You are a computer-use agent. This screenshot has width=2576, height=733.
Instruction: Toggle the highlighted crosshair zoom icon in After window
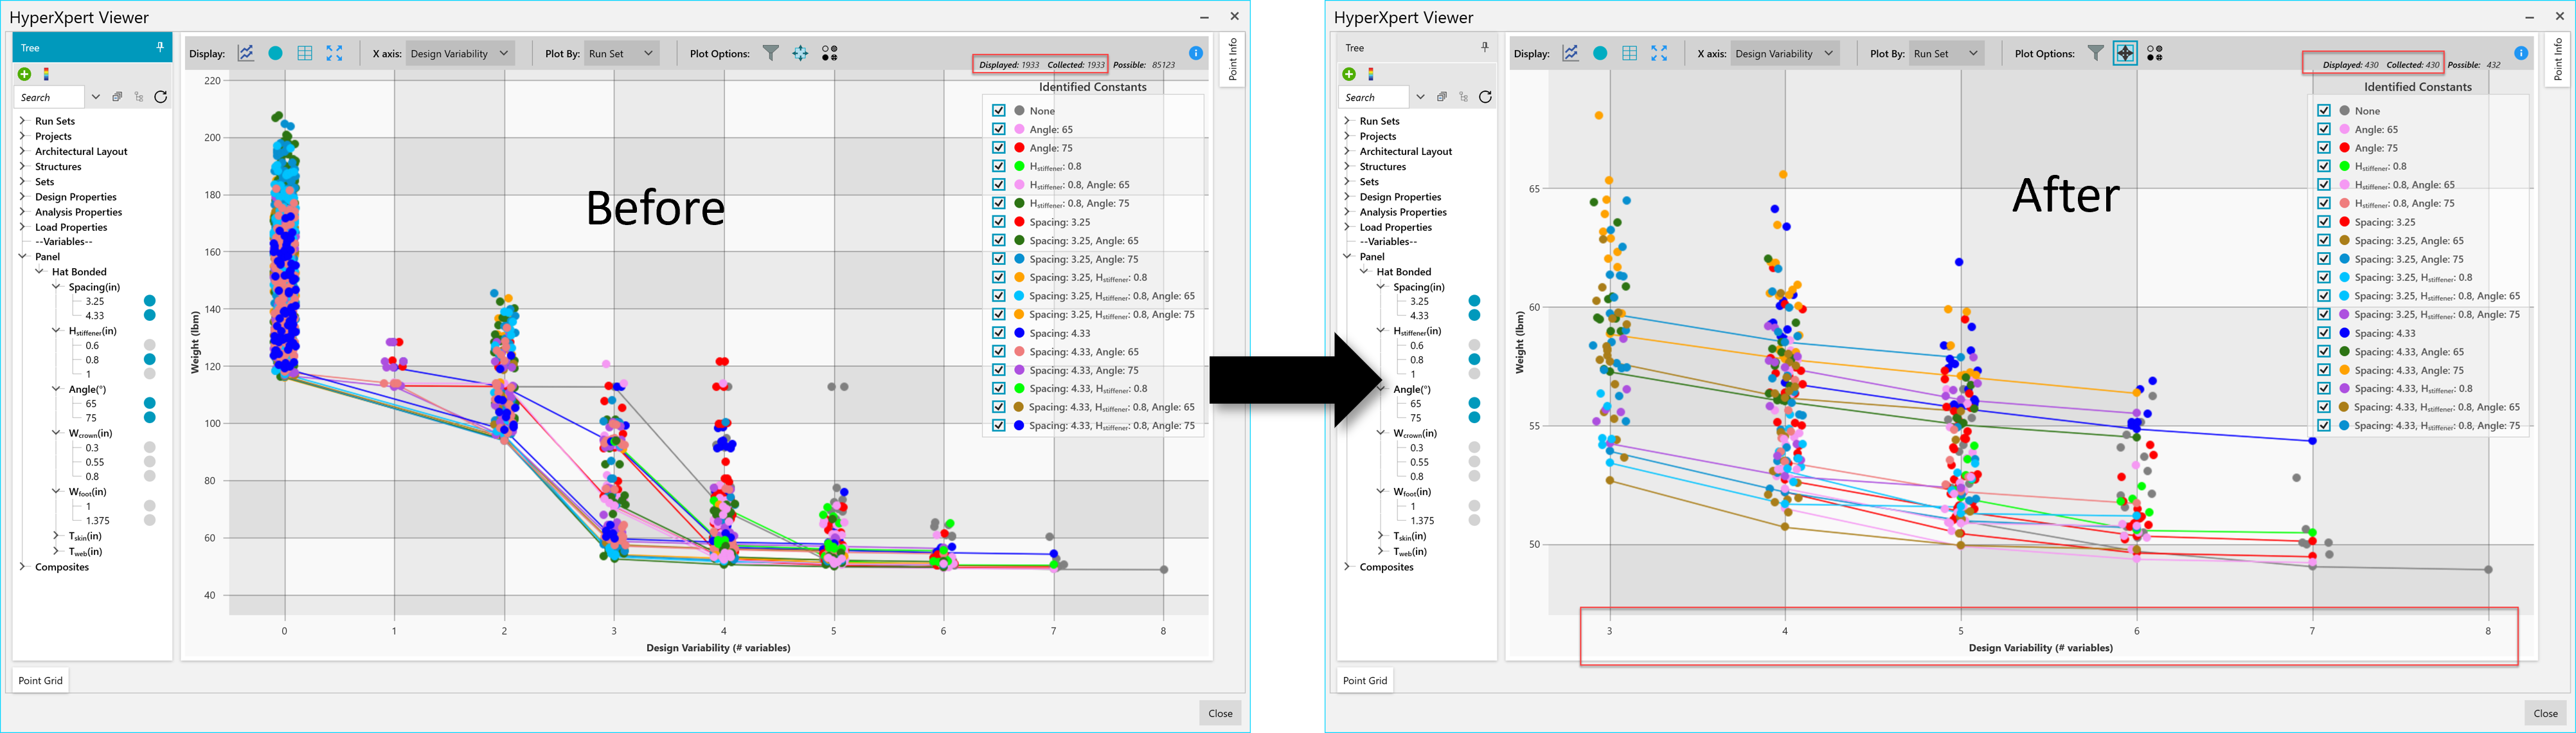(2125, 53)
